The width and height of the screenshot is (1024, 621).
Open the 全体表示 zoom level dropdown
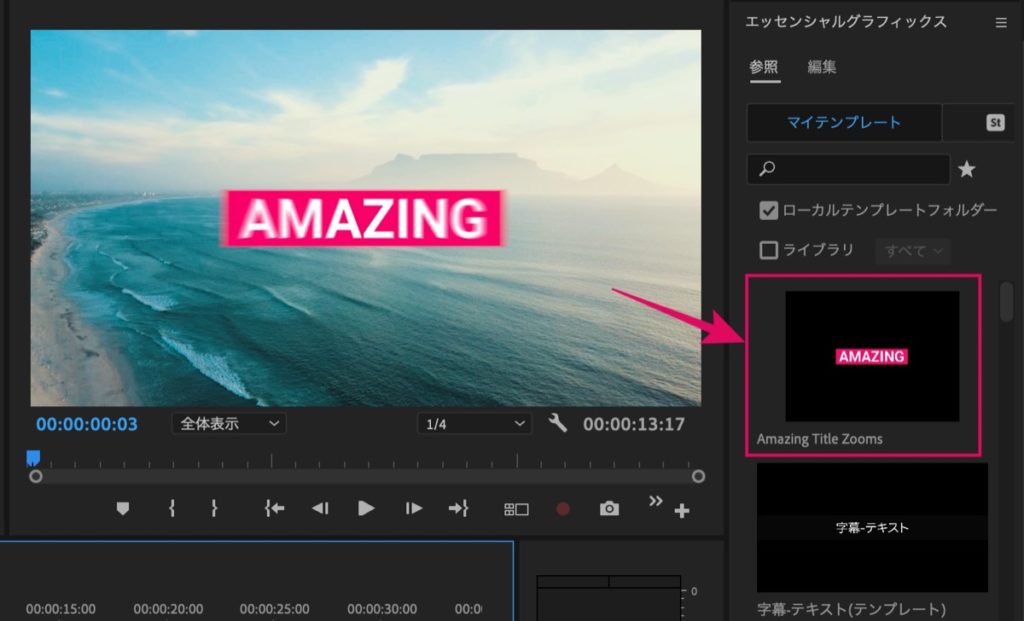pyautogui.click(x=229, y=424)
